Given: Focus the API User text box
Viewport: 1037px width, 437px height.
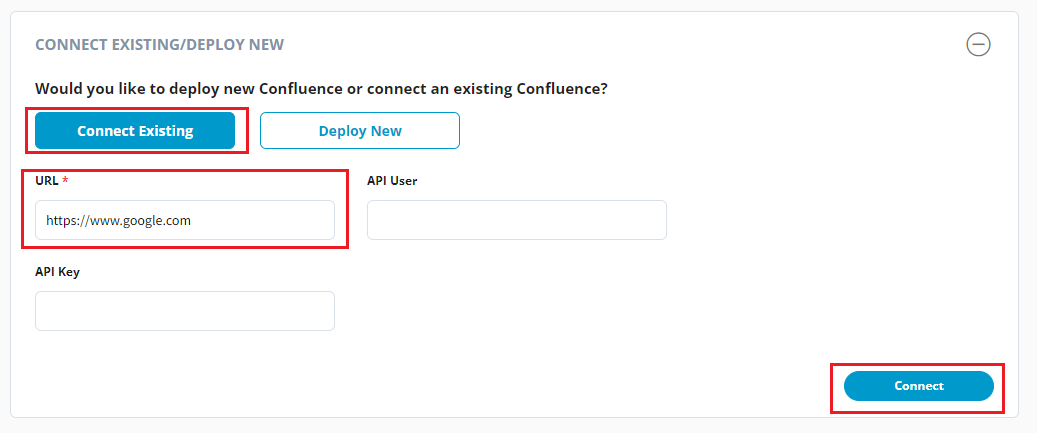Looking at the screenshot, I should tap(516, 220).
